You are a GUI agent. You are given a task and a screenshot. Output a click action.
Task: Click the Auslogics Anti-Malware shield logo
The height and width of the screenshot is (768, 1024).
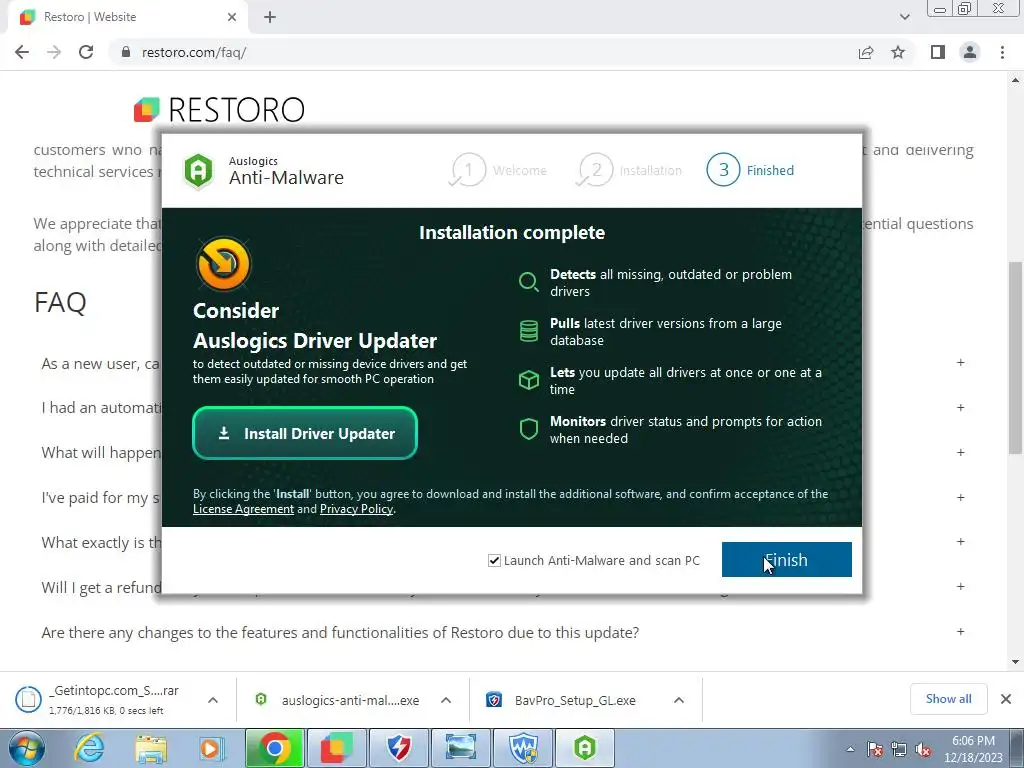(198, 170)
